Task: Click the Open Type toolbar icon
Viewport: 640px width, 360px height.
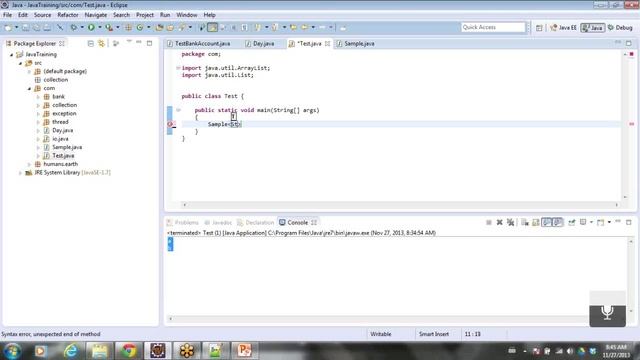Action: point(159,28)
